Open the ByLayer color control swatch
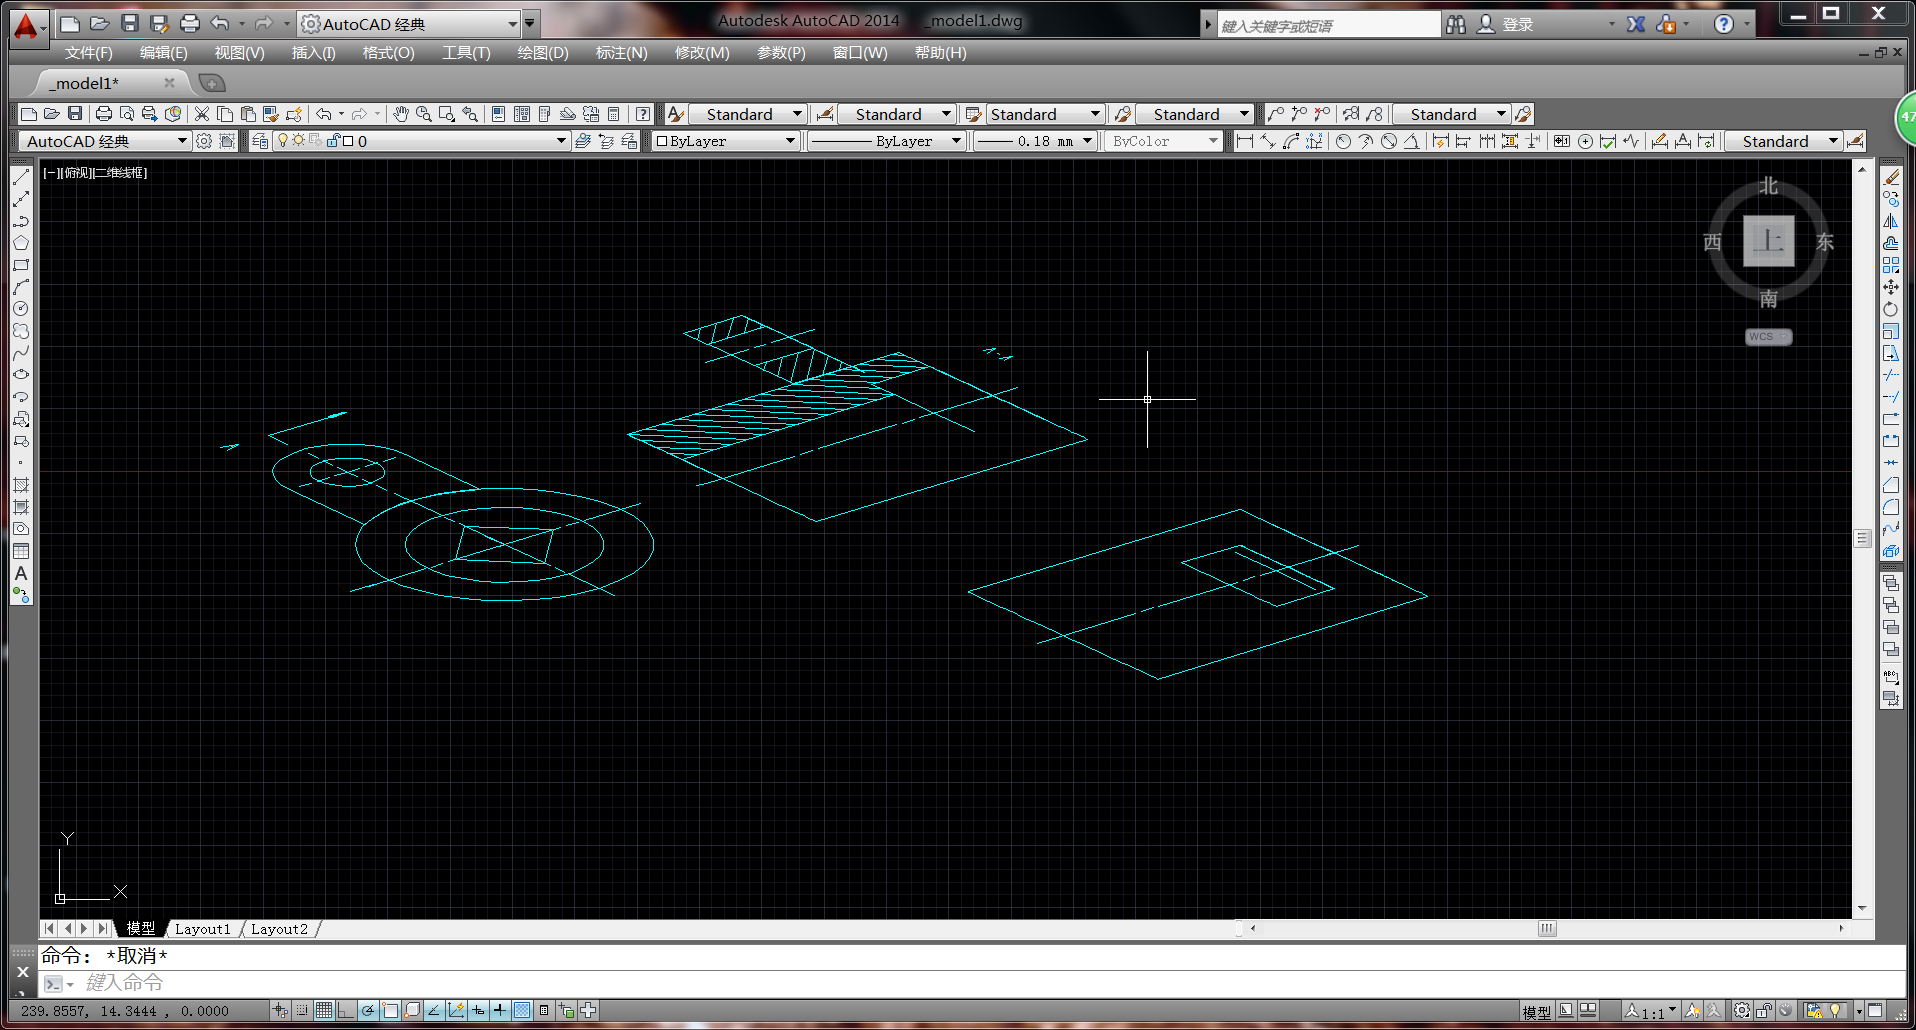This screenshot has height=1030, width=1916. (726, 141)
